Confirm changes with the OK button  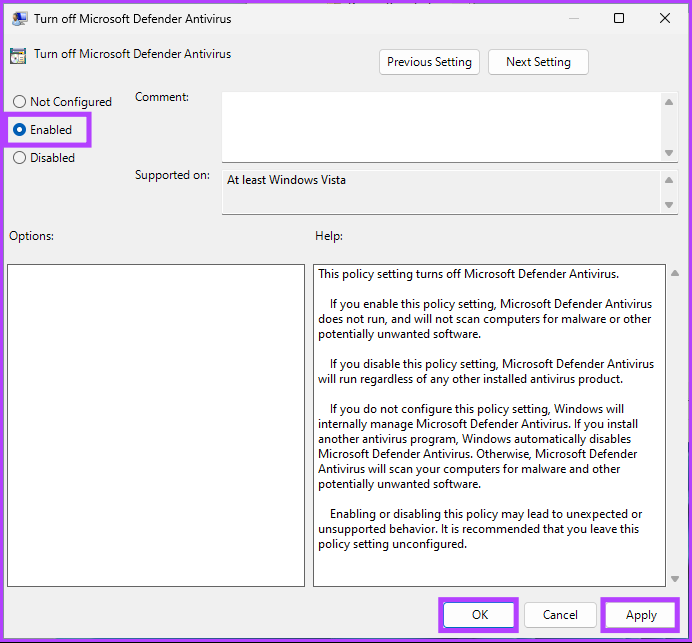(x=479, y=615)
